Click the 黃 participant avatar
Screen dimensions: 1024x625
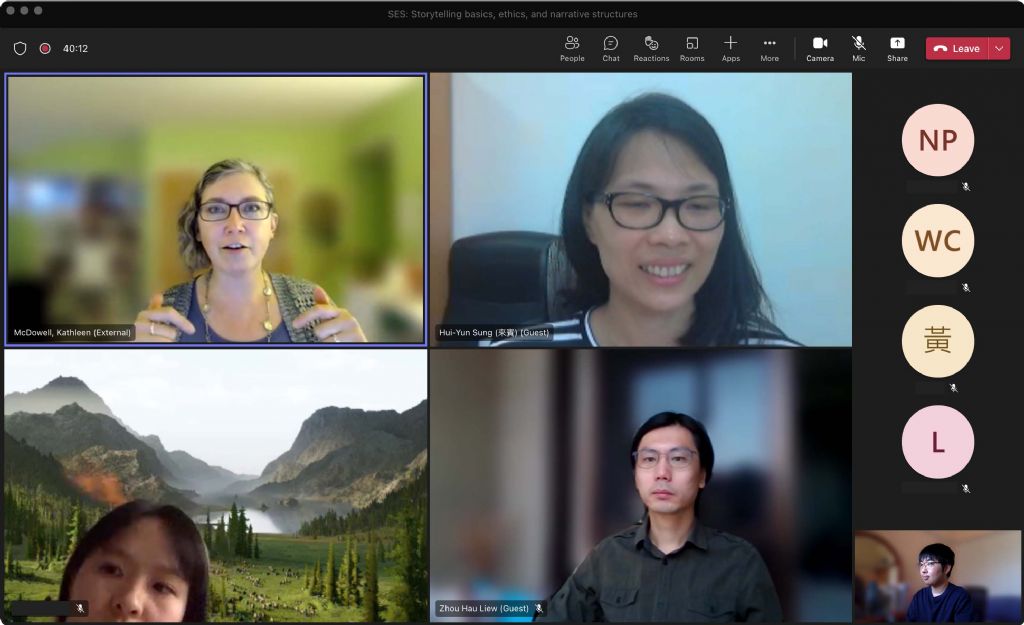(x=938, y=341)
